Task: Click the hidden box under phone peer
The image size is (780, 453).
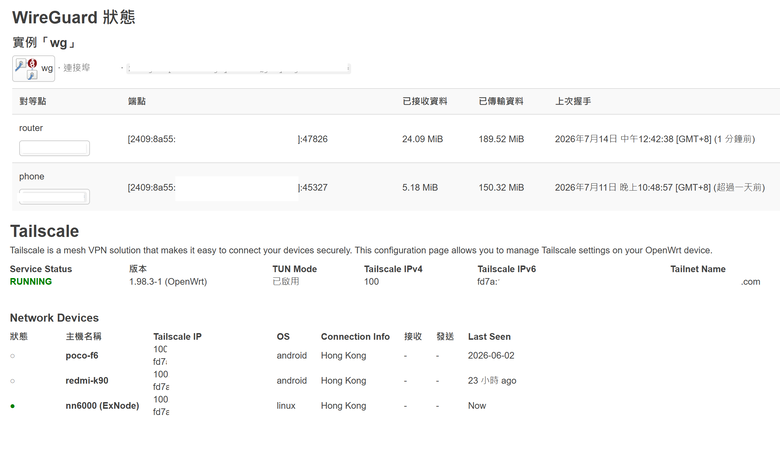Action: [x=54, y=197]
